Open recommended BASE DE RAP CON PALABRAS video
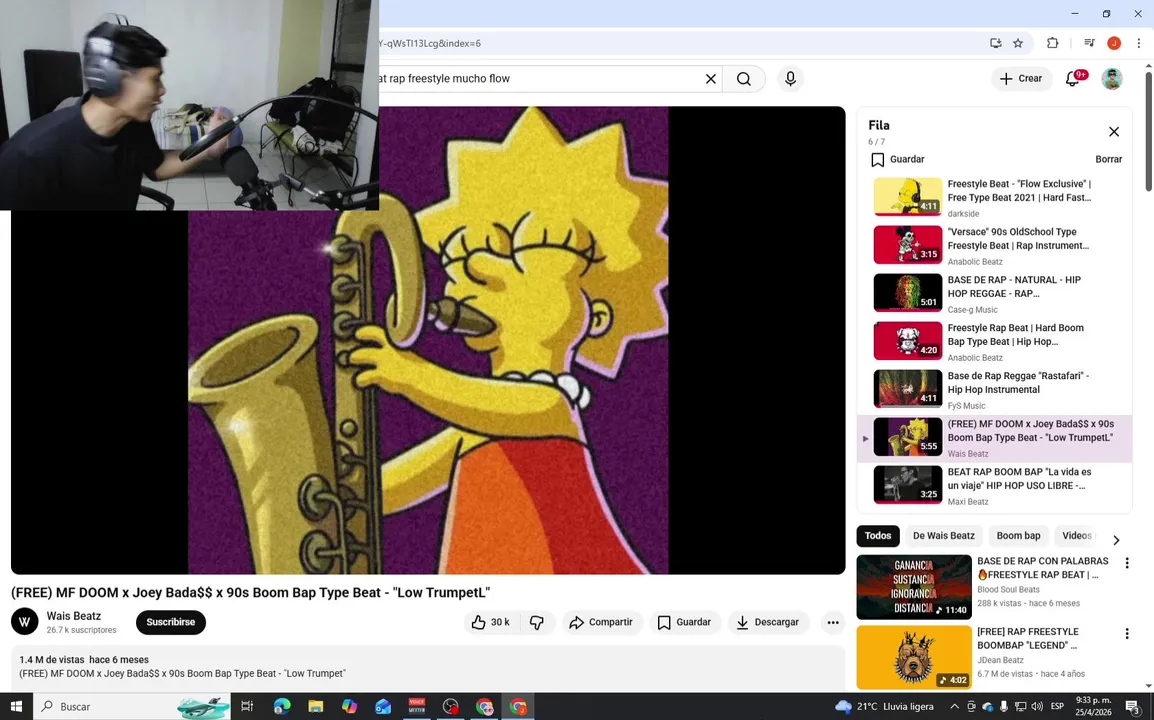The image size is (1154, 720). pyautogui.click(x=913, y=587)
